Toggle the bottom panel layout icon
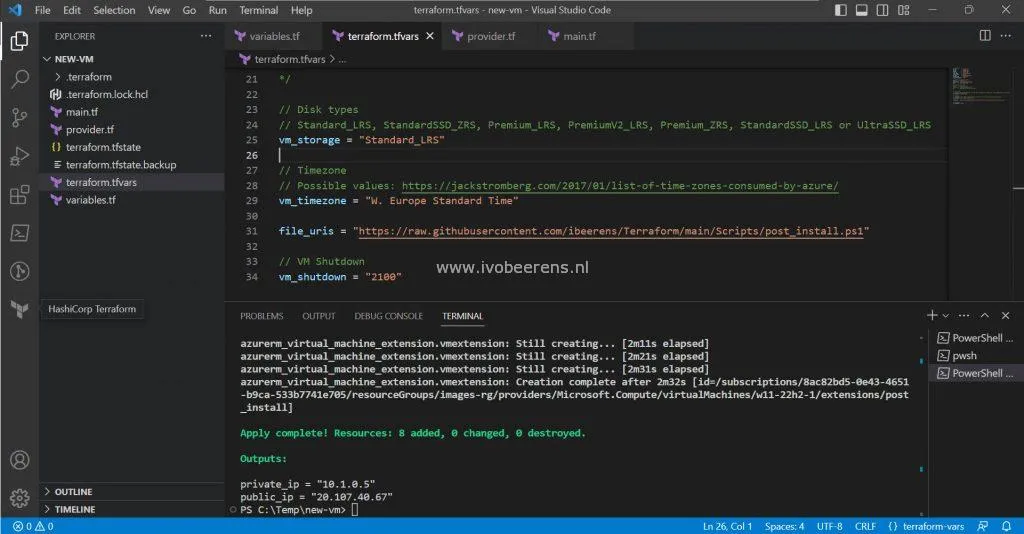 [x=862, y=10]
